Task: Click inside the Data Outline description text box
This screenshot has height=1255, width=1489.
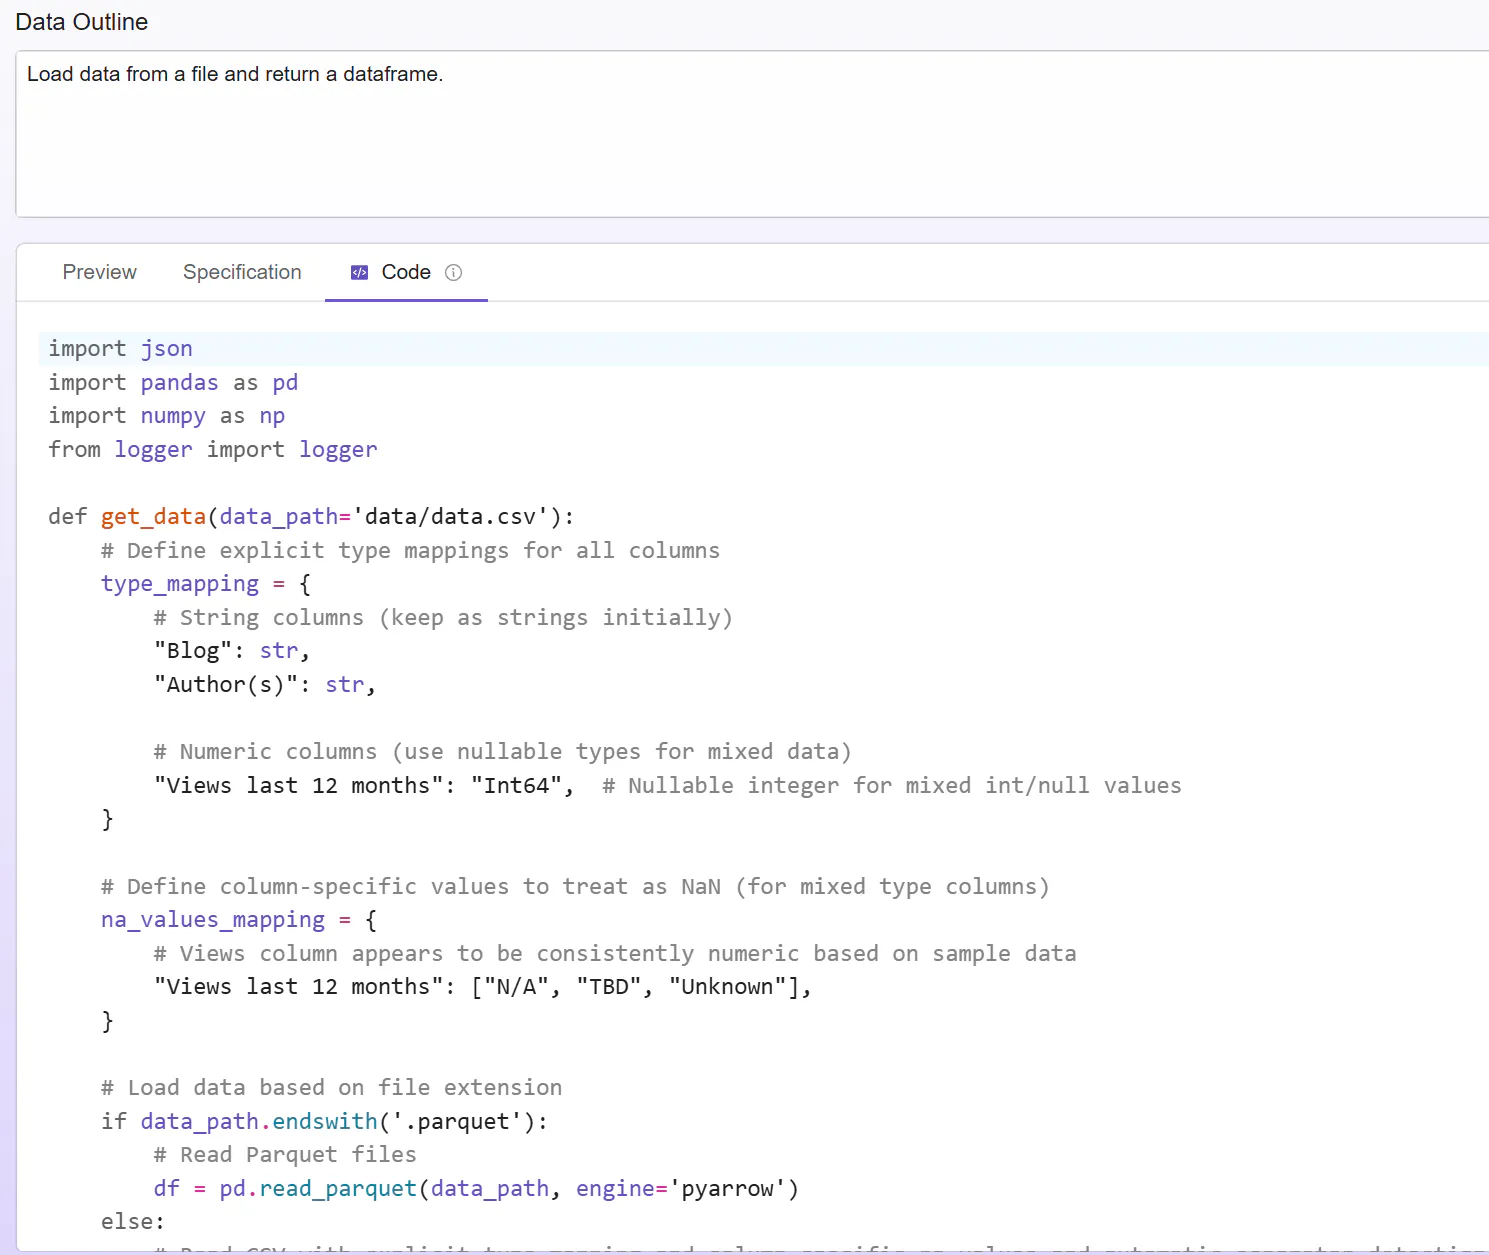Action: (x=752, y=134)
